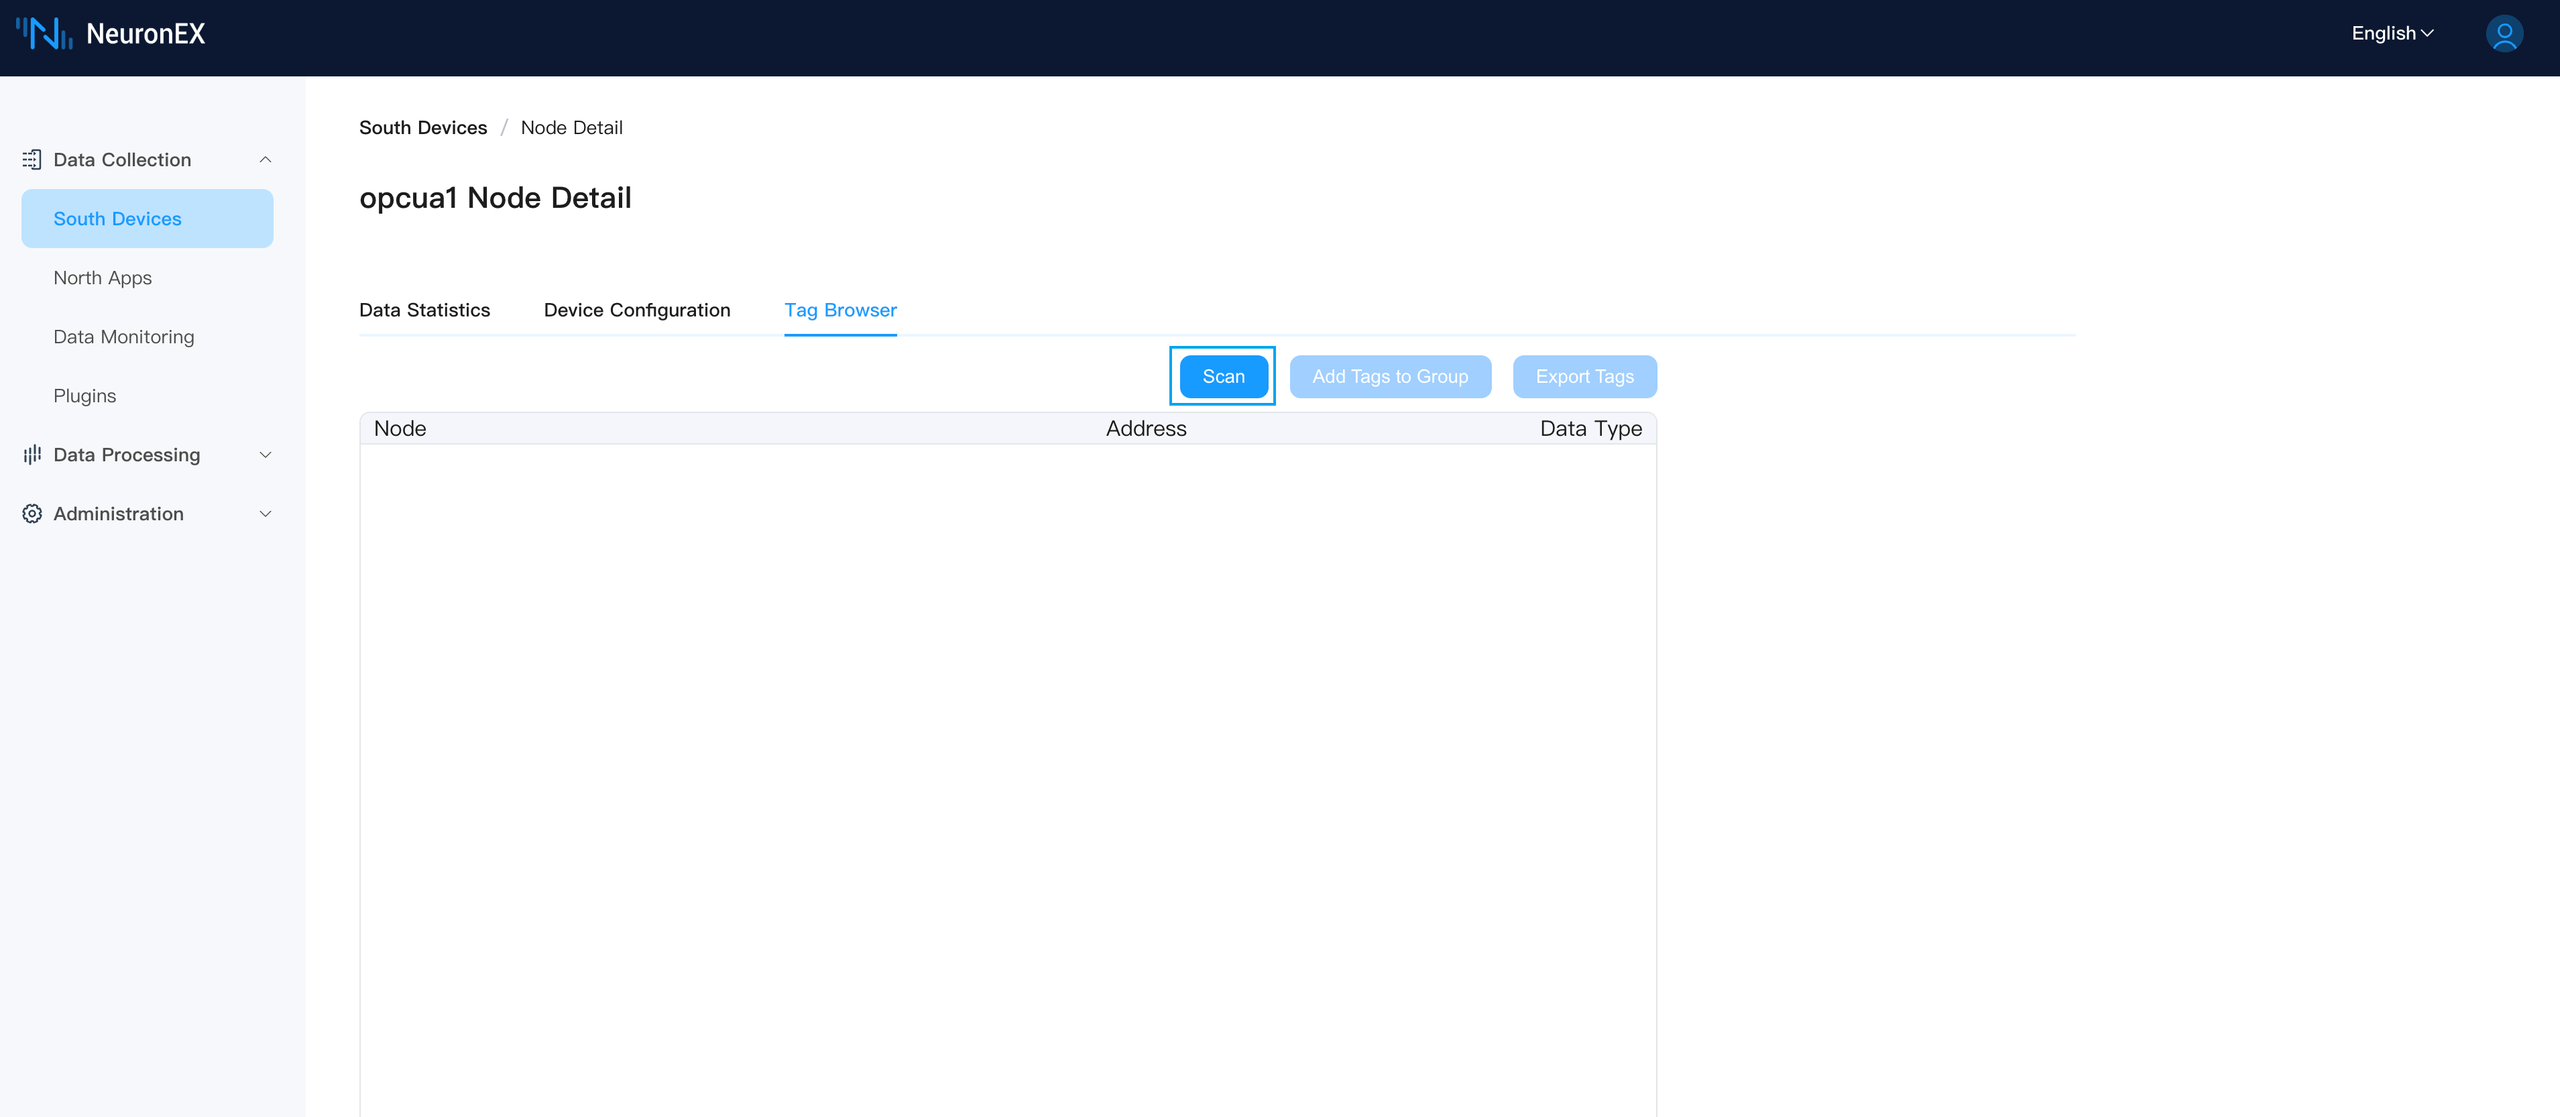The width and height of the screenshot is (2560, 1117).
Task: Click the Add Tags to Group button
Action: [x=1390, y=376]
